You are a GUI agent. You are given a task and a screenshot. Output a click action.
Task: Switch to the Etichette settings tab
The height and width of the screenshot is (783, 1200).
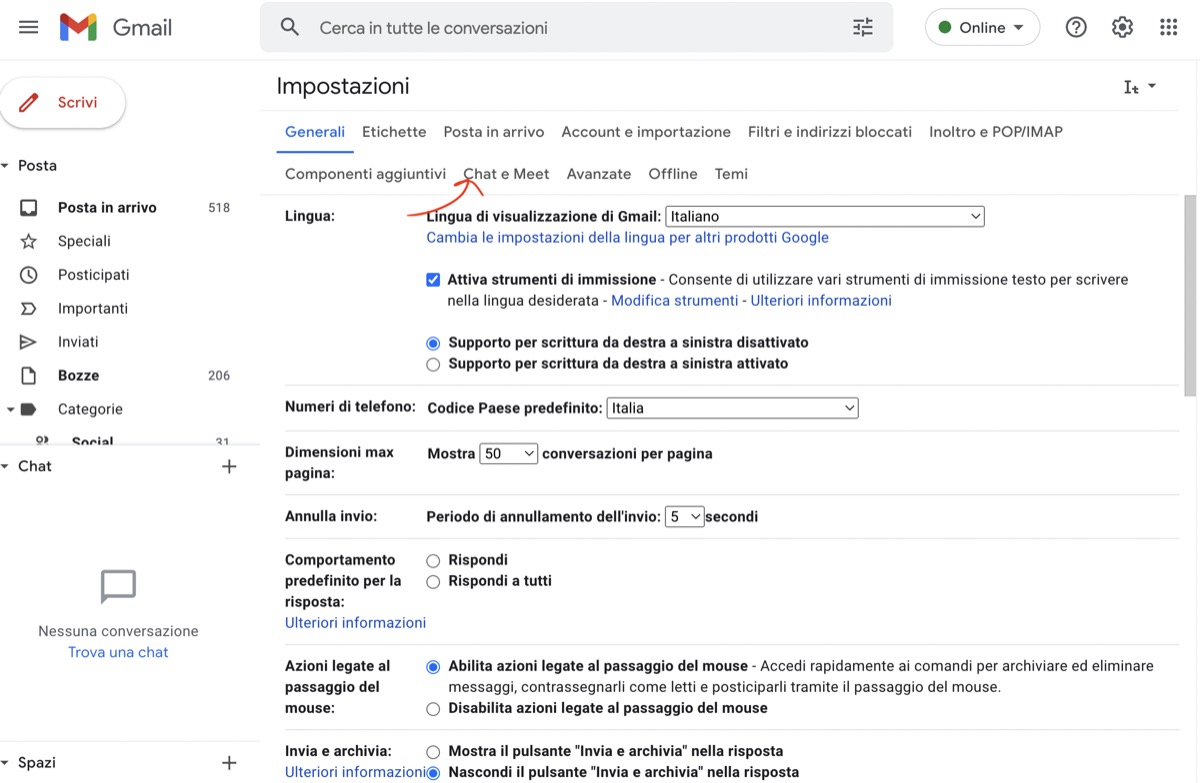tap(394, 132)
